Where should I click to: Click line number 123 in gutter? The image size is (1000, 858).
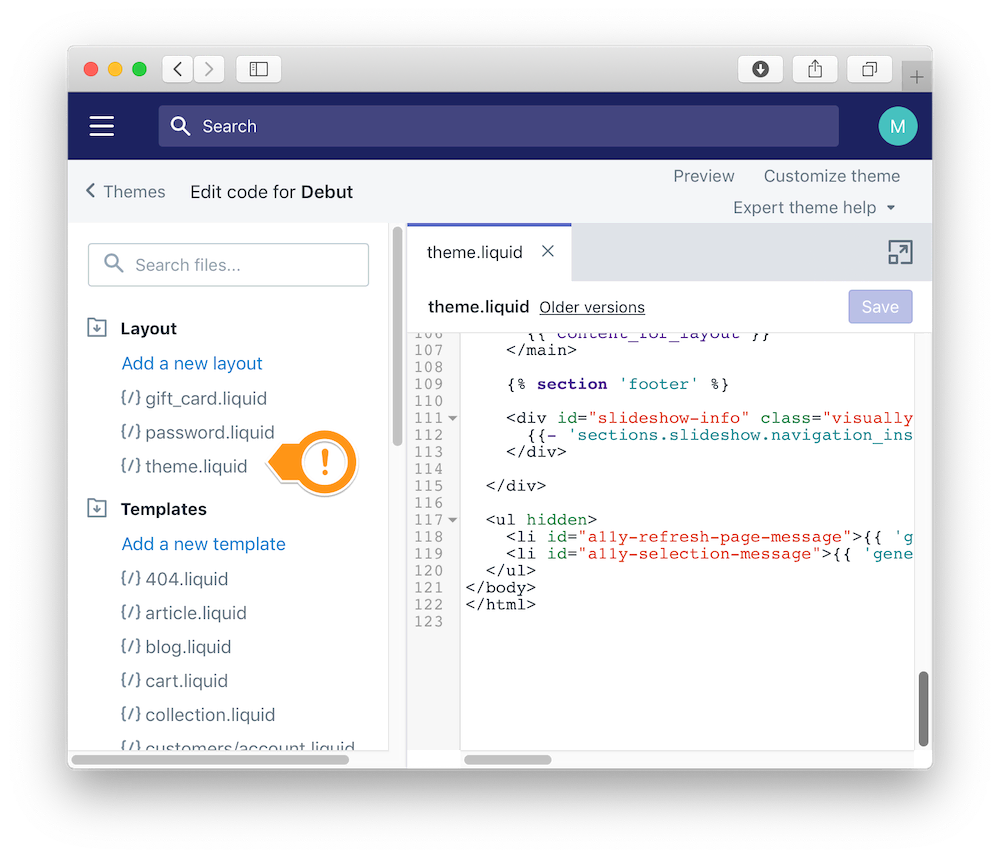tap(429, 621)
